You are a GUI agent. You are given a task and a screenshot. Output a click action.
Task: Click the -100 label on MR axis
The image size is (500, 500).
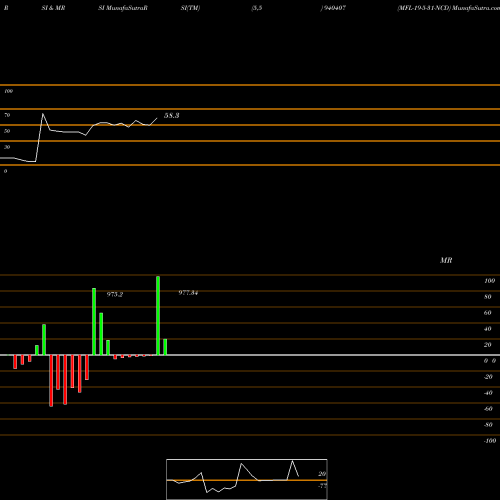490,441
